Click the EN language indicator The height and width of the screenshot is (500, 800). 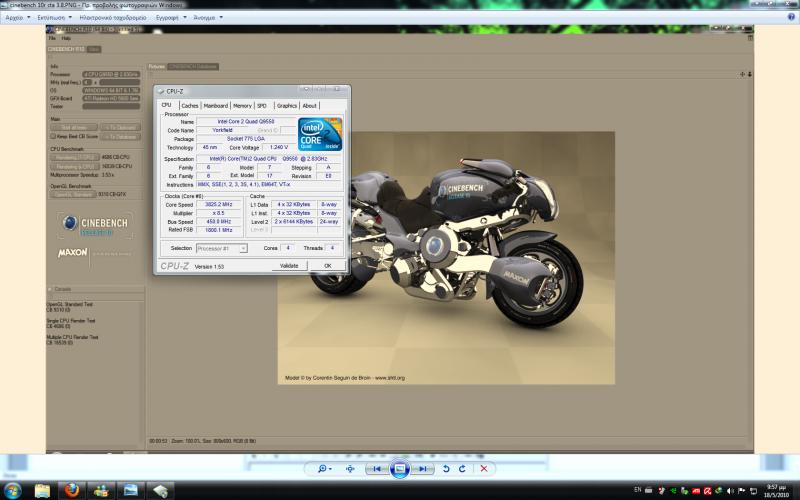coord(637,490)
